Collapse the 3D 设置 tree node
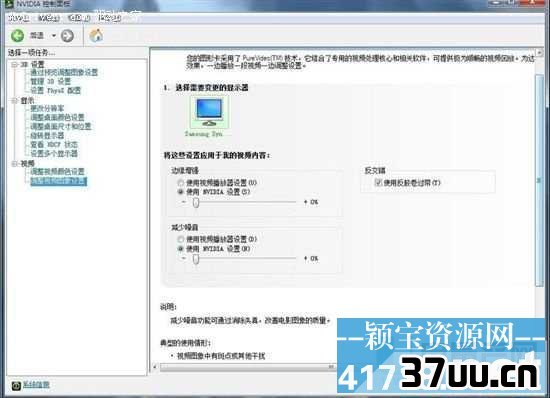This screenshot has height=398, width=550. coord(15,64)
